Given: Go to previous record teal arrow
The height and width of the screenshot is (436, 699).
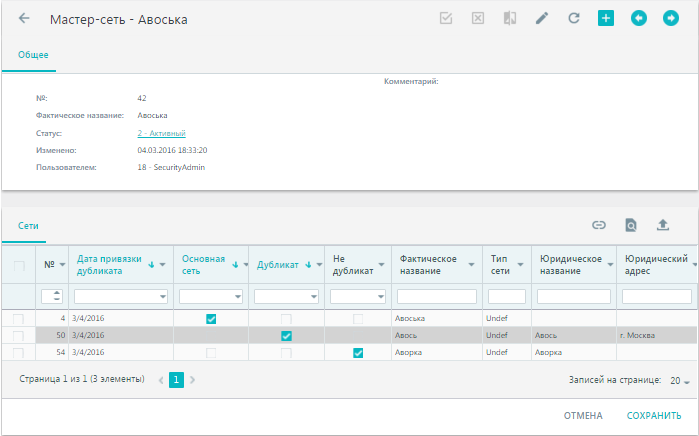Looking at the screenshot, I should point(639,18).
